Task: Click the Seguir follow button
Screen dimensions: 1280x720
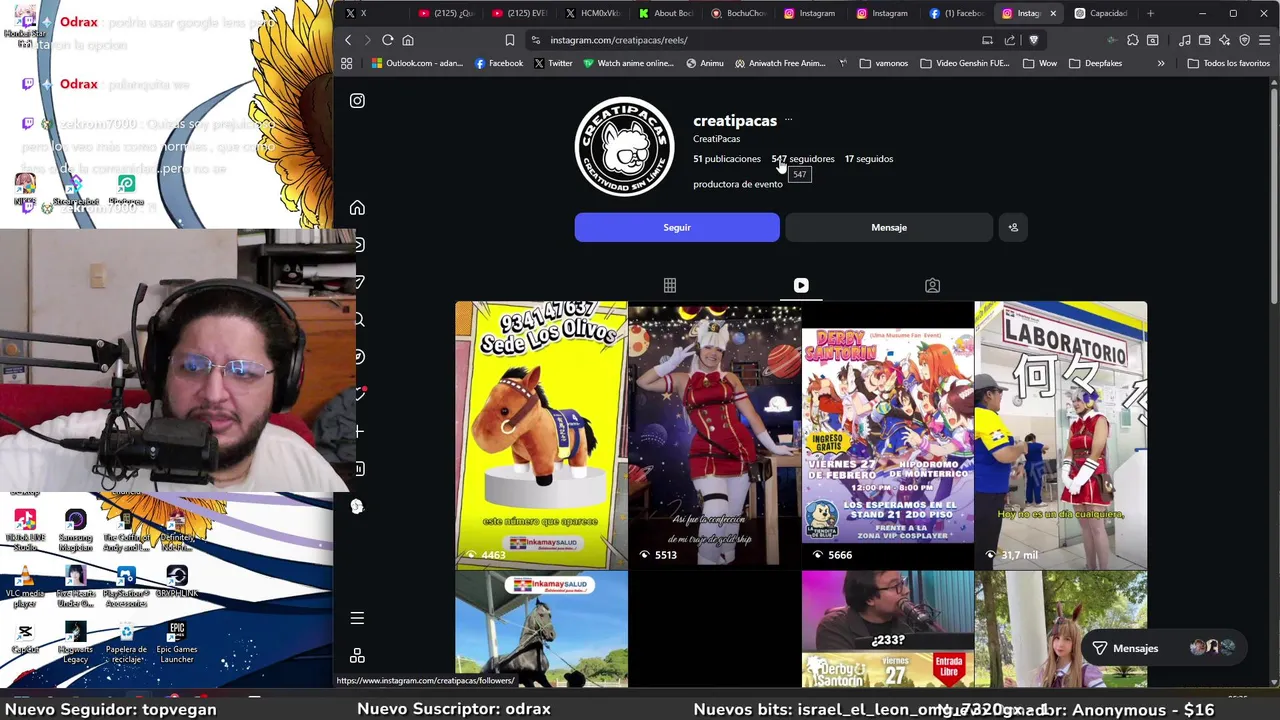Action: pos(677,227)
